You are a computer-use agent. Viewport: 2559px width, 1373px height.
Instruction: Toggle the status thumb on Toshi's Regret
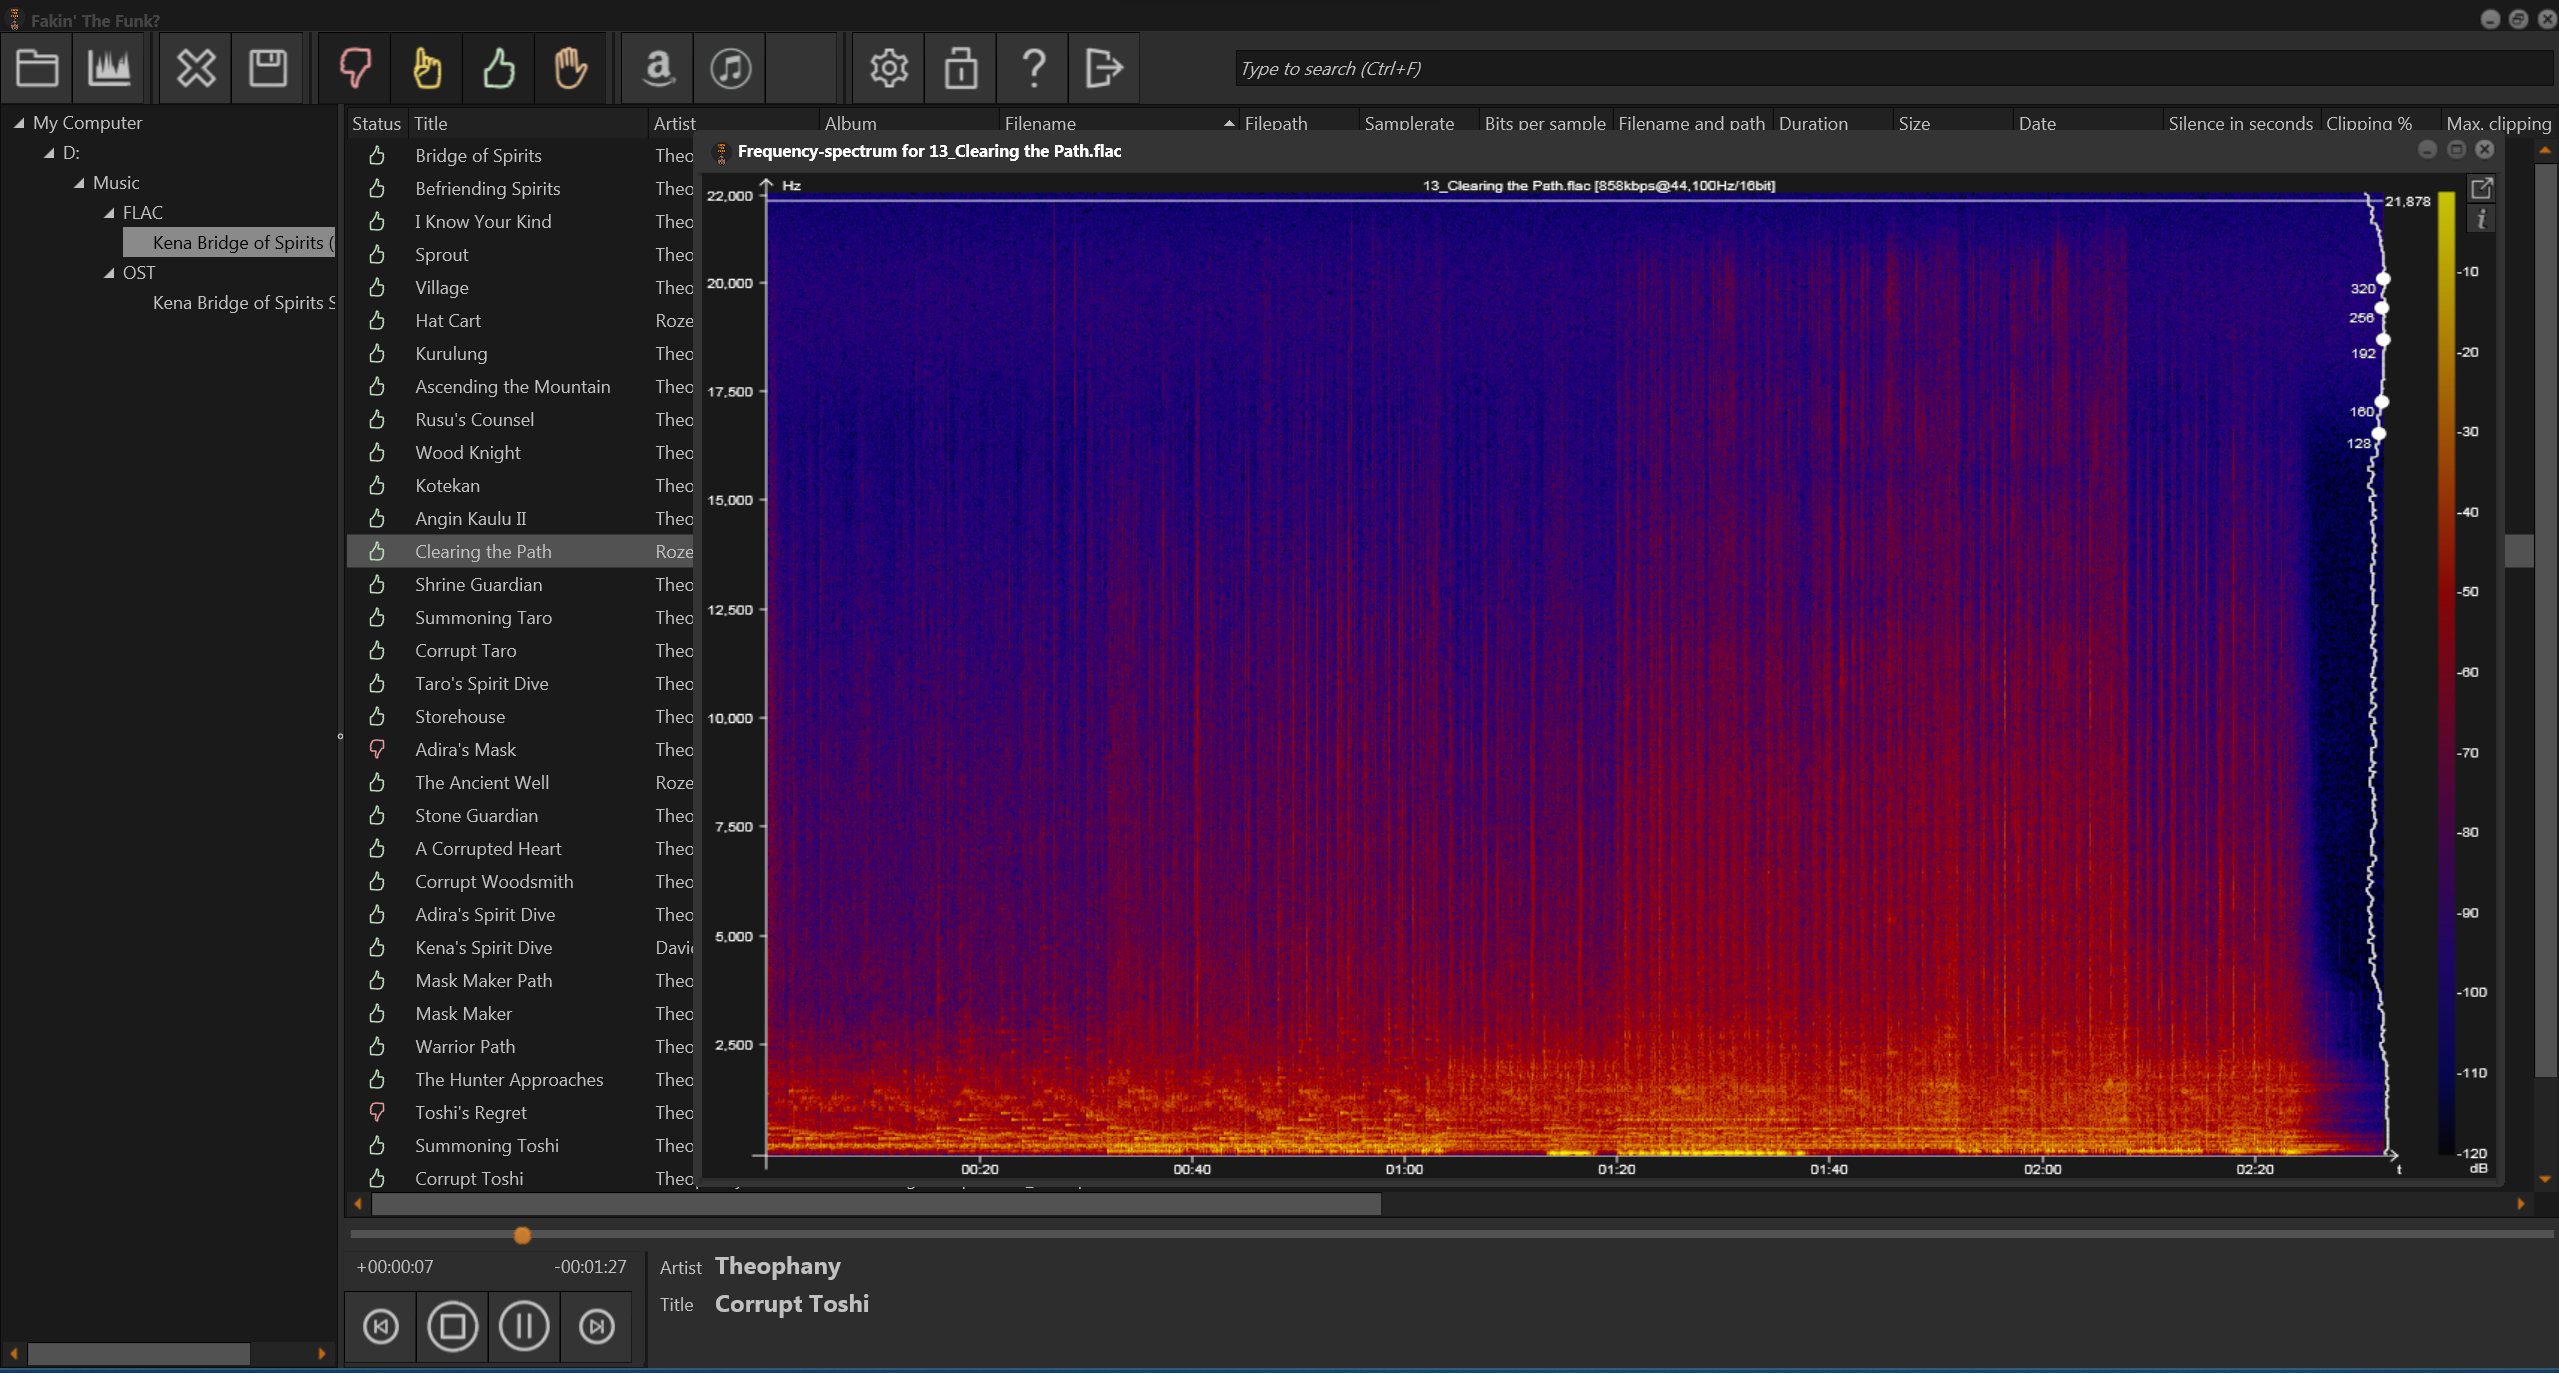tap(377, 1112)
